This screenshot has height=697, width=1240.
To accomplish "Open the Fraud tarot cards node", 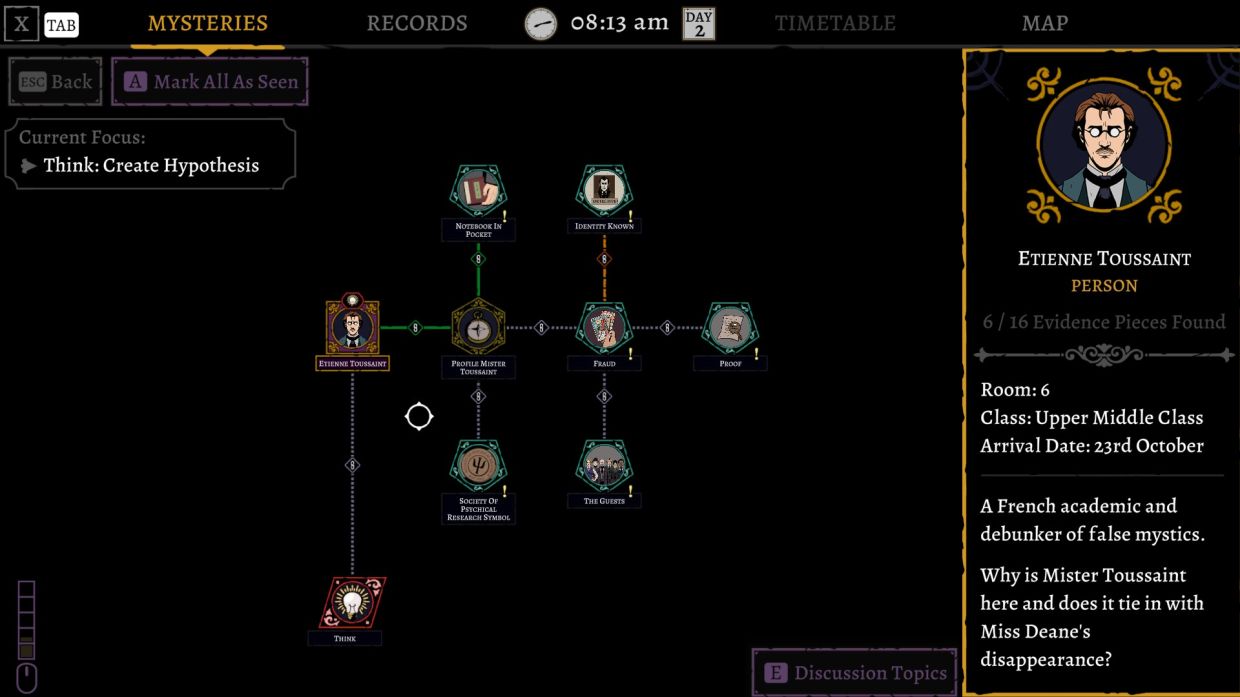I will (x=604, y=327).
